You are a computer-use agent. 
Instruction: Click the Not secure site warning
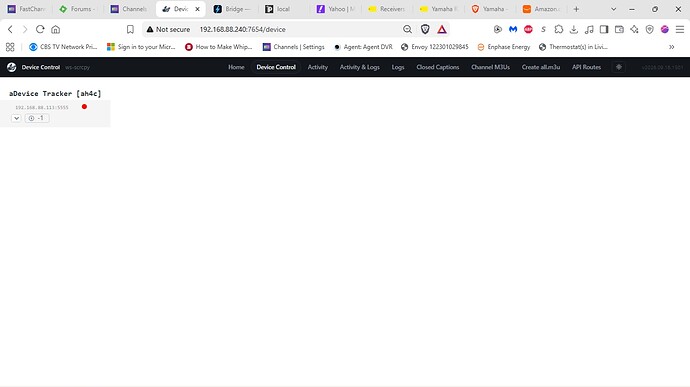pos(169,29)
